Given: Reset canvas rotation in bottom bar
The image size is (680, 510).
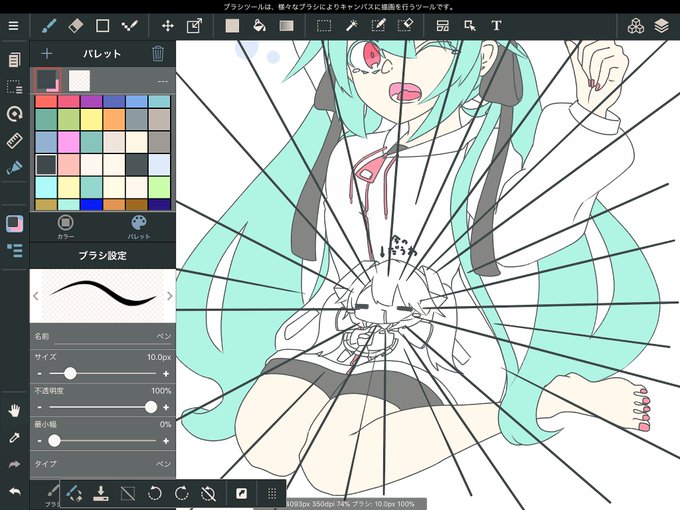Looking at the screenshot, I should pos(209,494).
